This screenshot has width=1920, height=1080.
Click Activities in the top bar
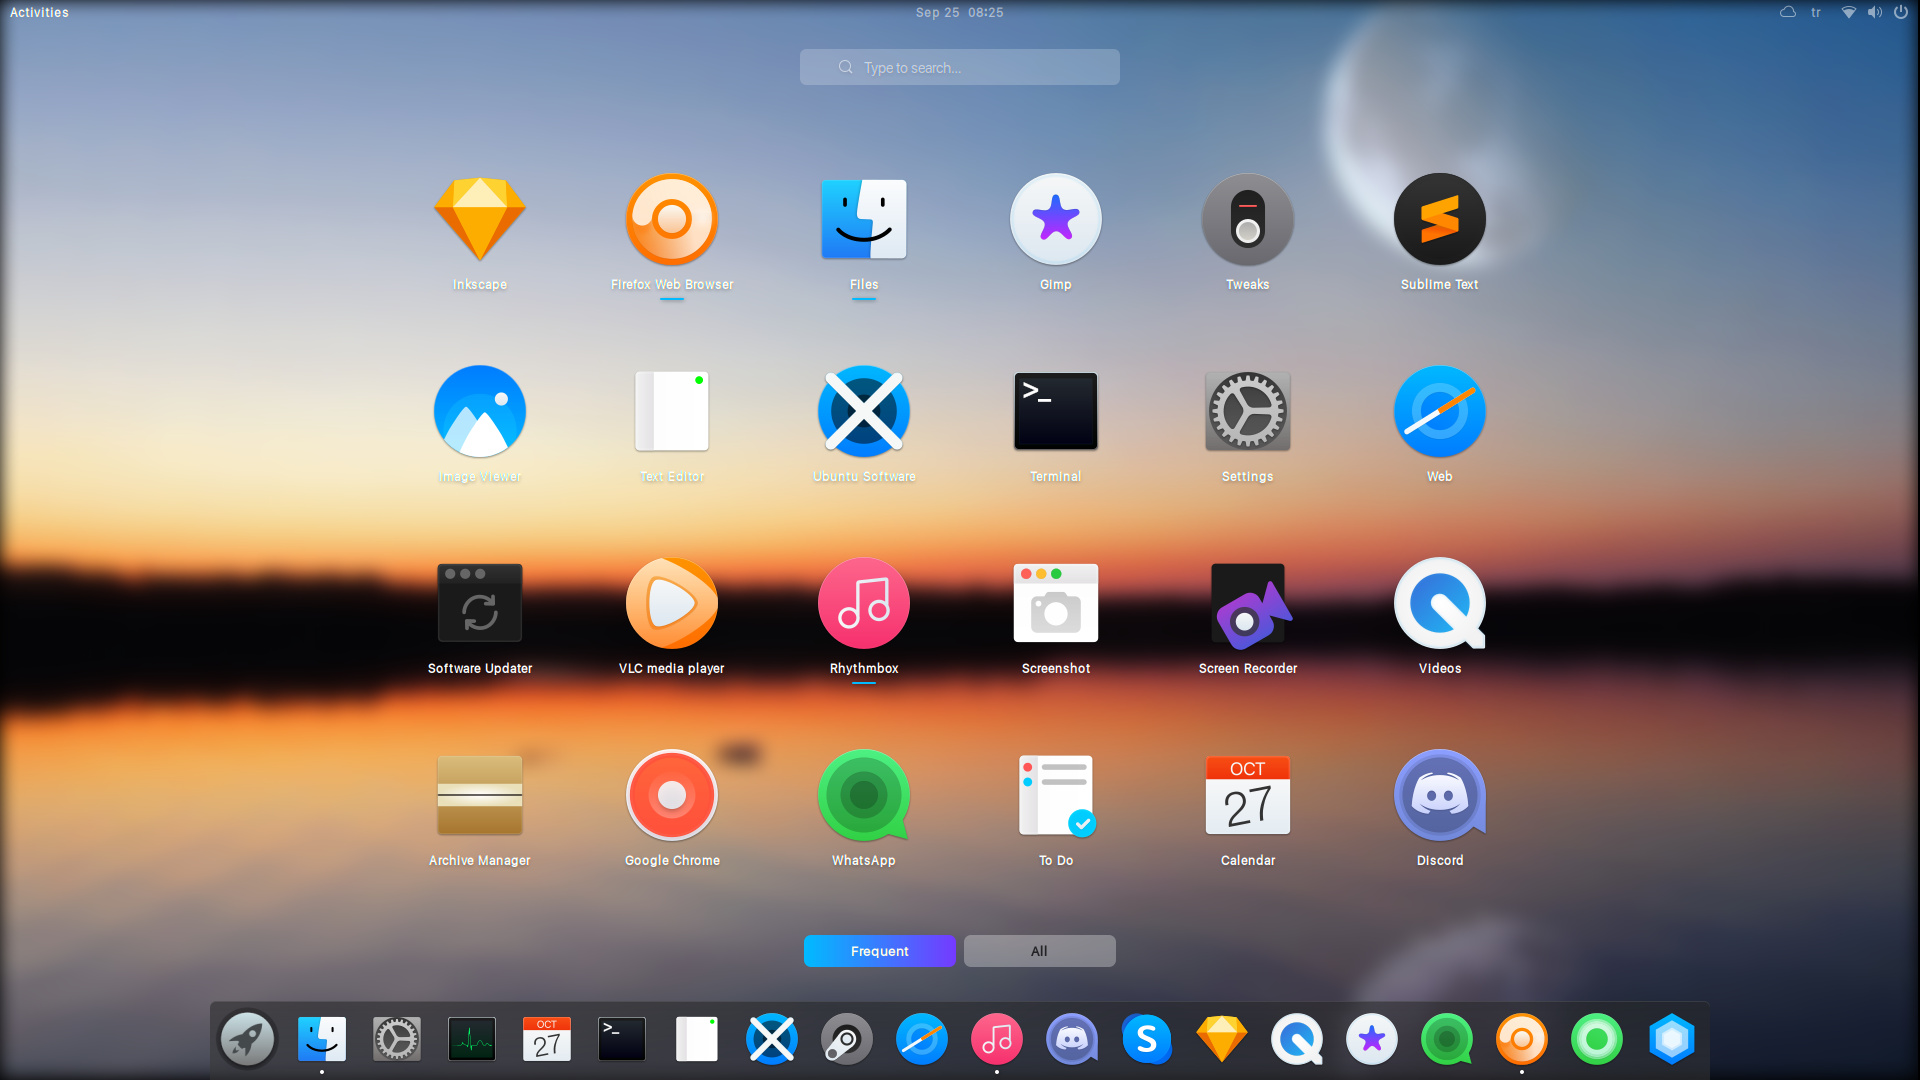(39, 12)
